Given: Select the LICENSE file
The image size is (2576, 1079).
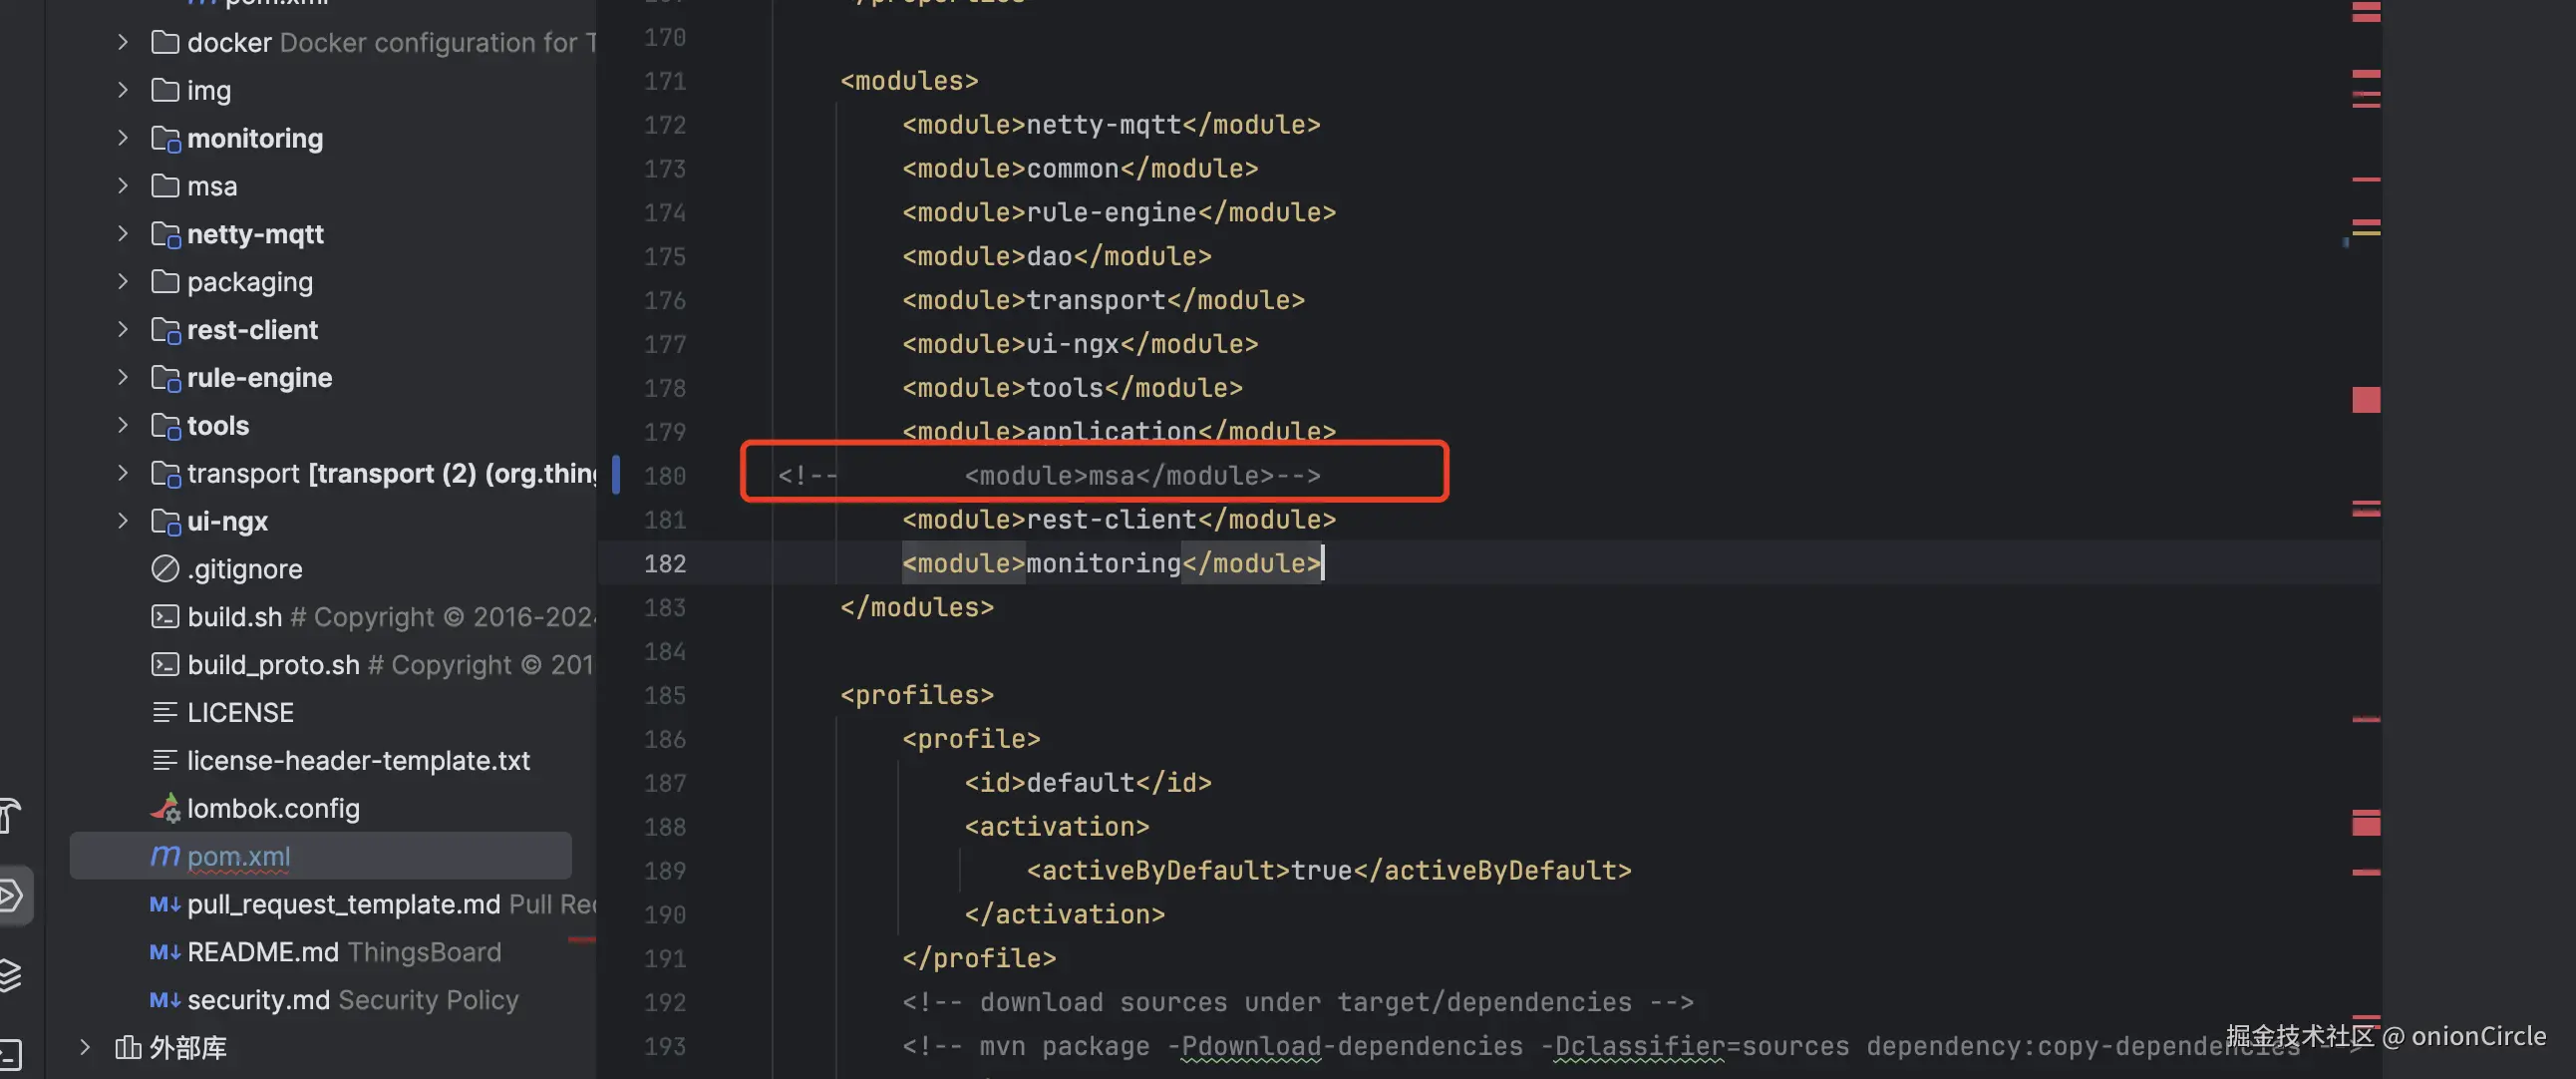Looking at the screenshot, I should coord(240,713).
